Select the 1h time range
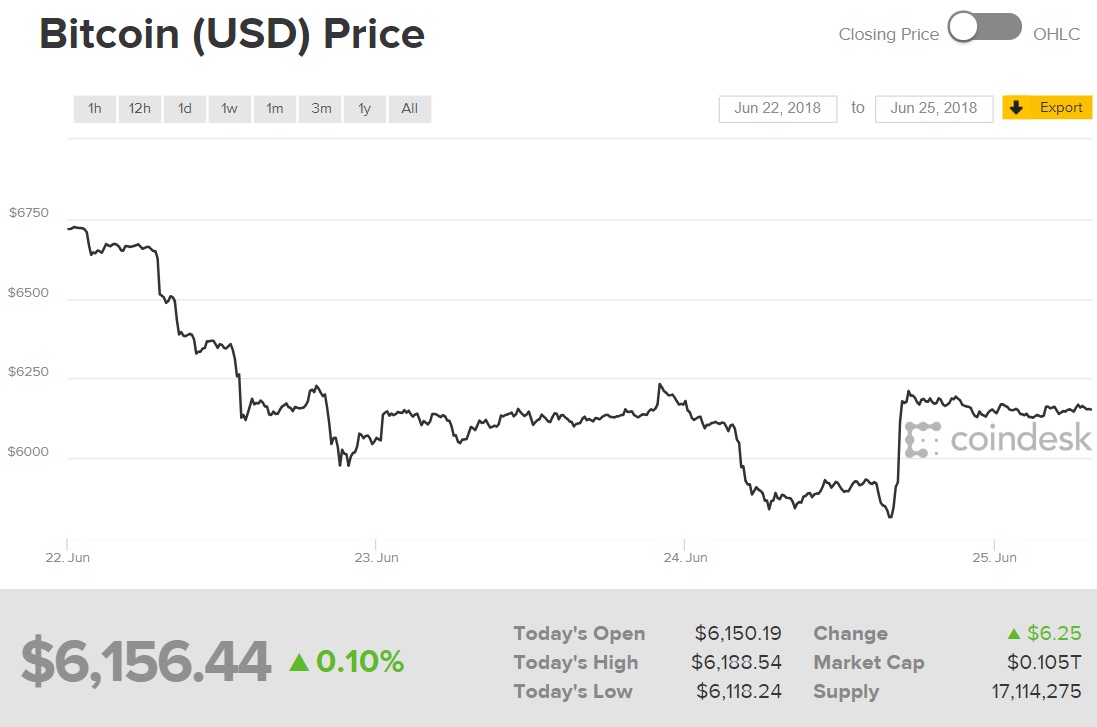 [x=94, y=108]
